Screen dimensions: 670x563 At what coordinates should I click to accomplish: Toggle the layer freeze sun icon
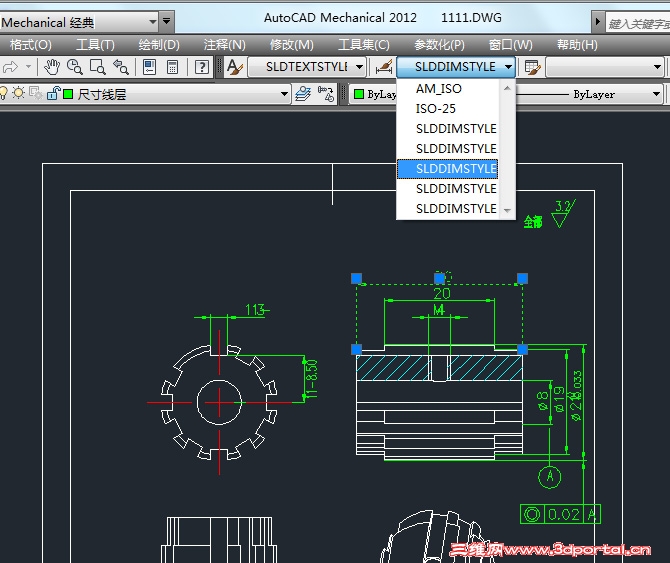pyautogui.click(x=18, y=93)
